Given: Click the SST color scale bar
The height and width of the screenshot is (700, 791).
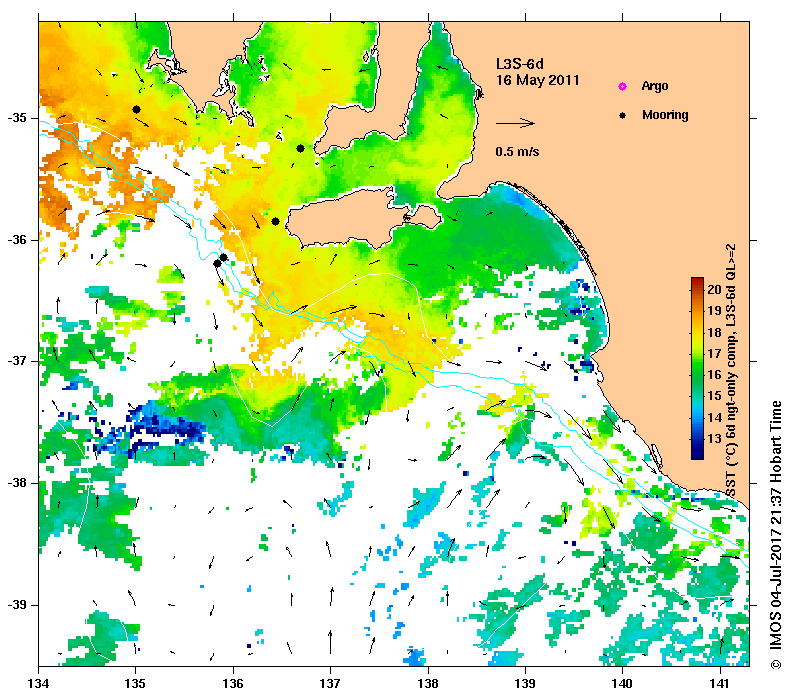Looking at the screenshot, I should click(x=697, y=368).
